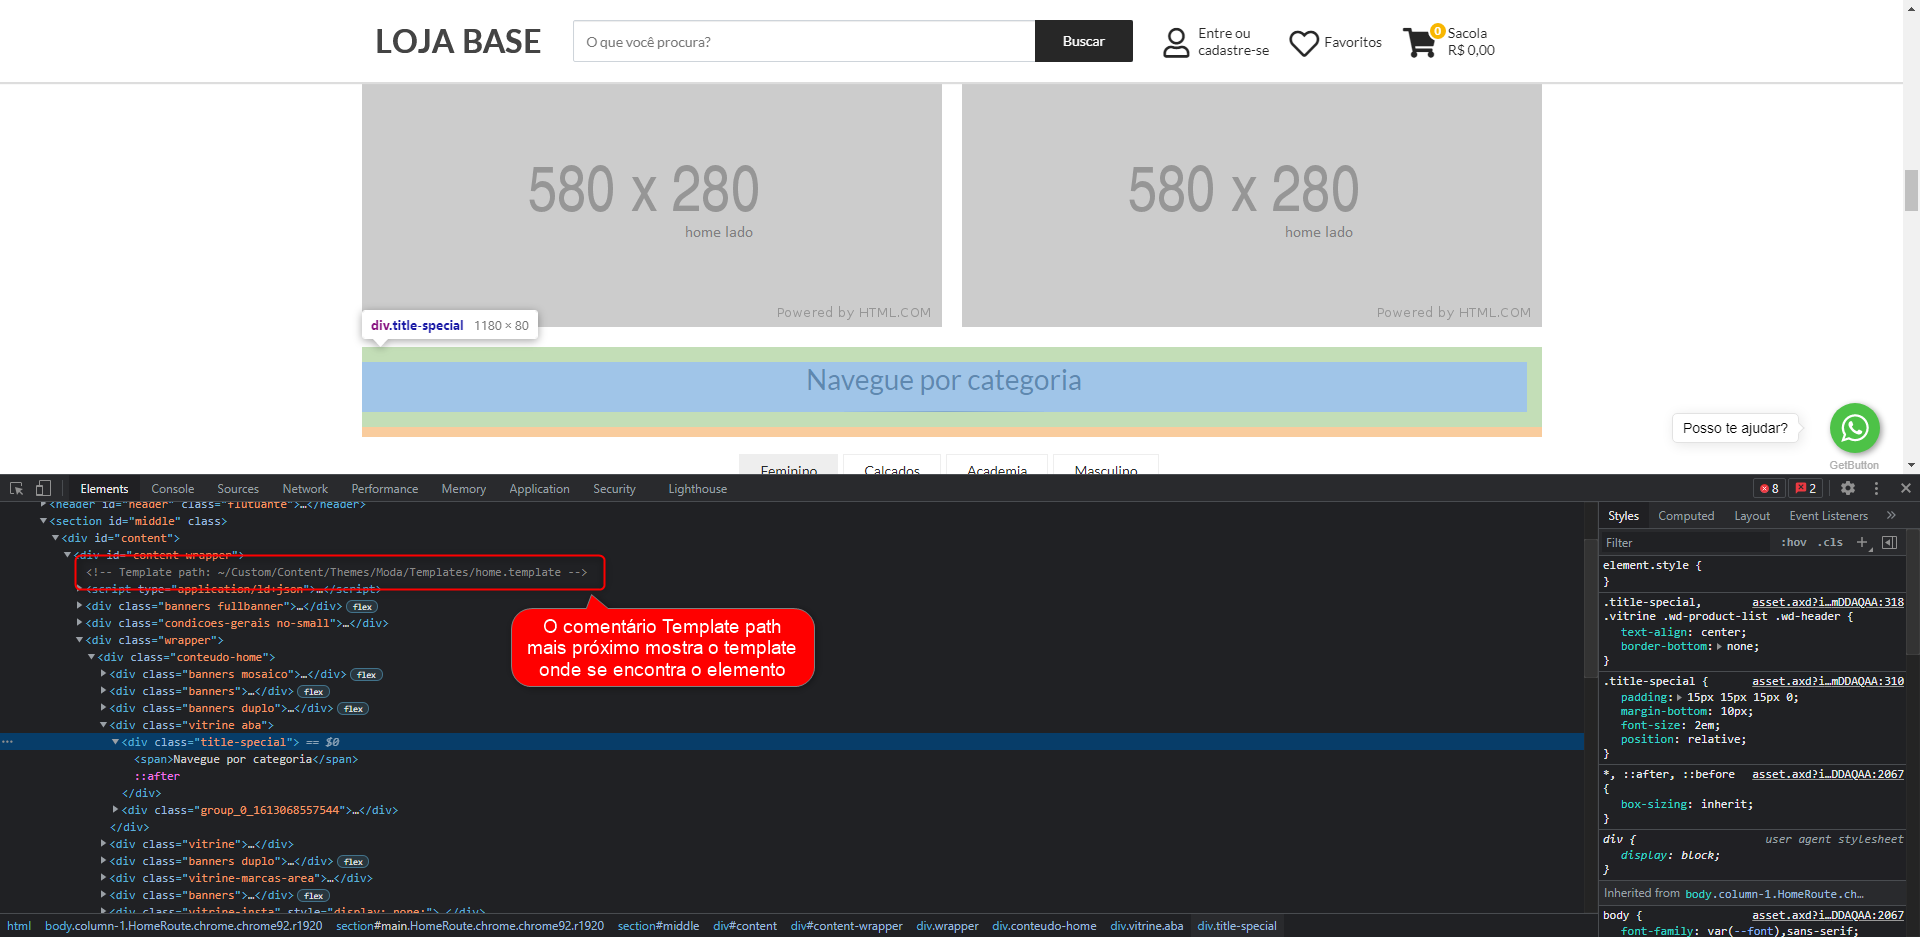Select the Masculino category tab
This screenshot has height=937, width=1920.
(x=1106, y=466)
